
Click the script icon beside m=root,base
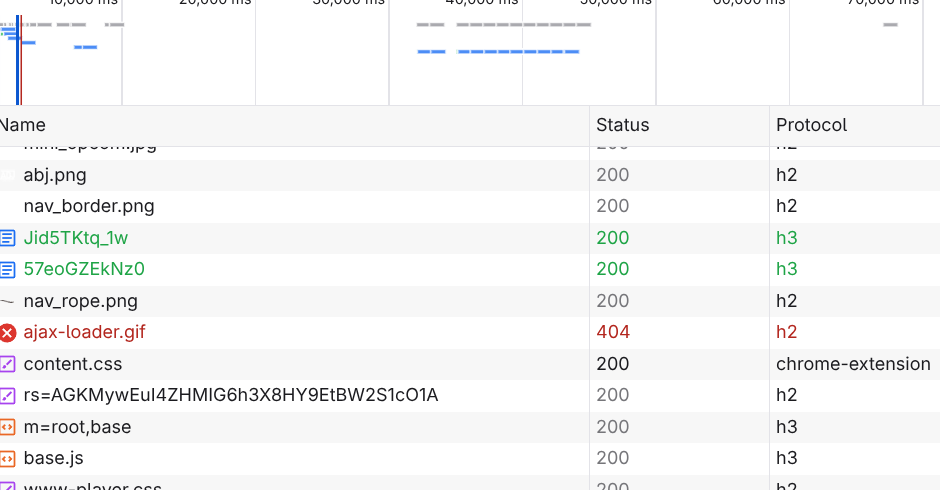[x=7, y=427]
